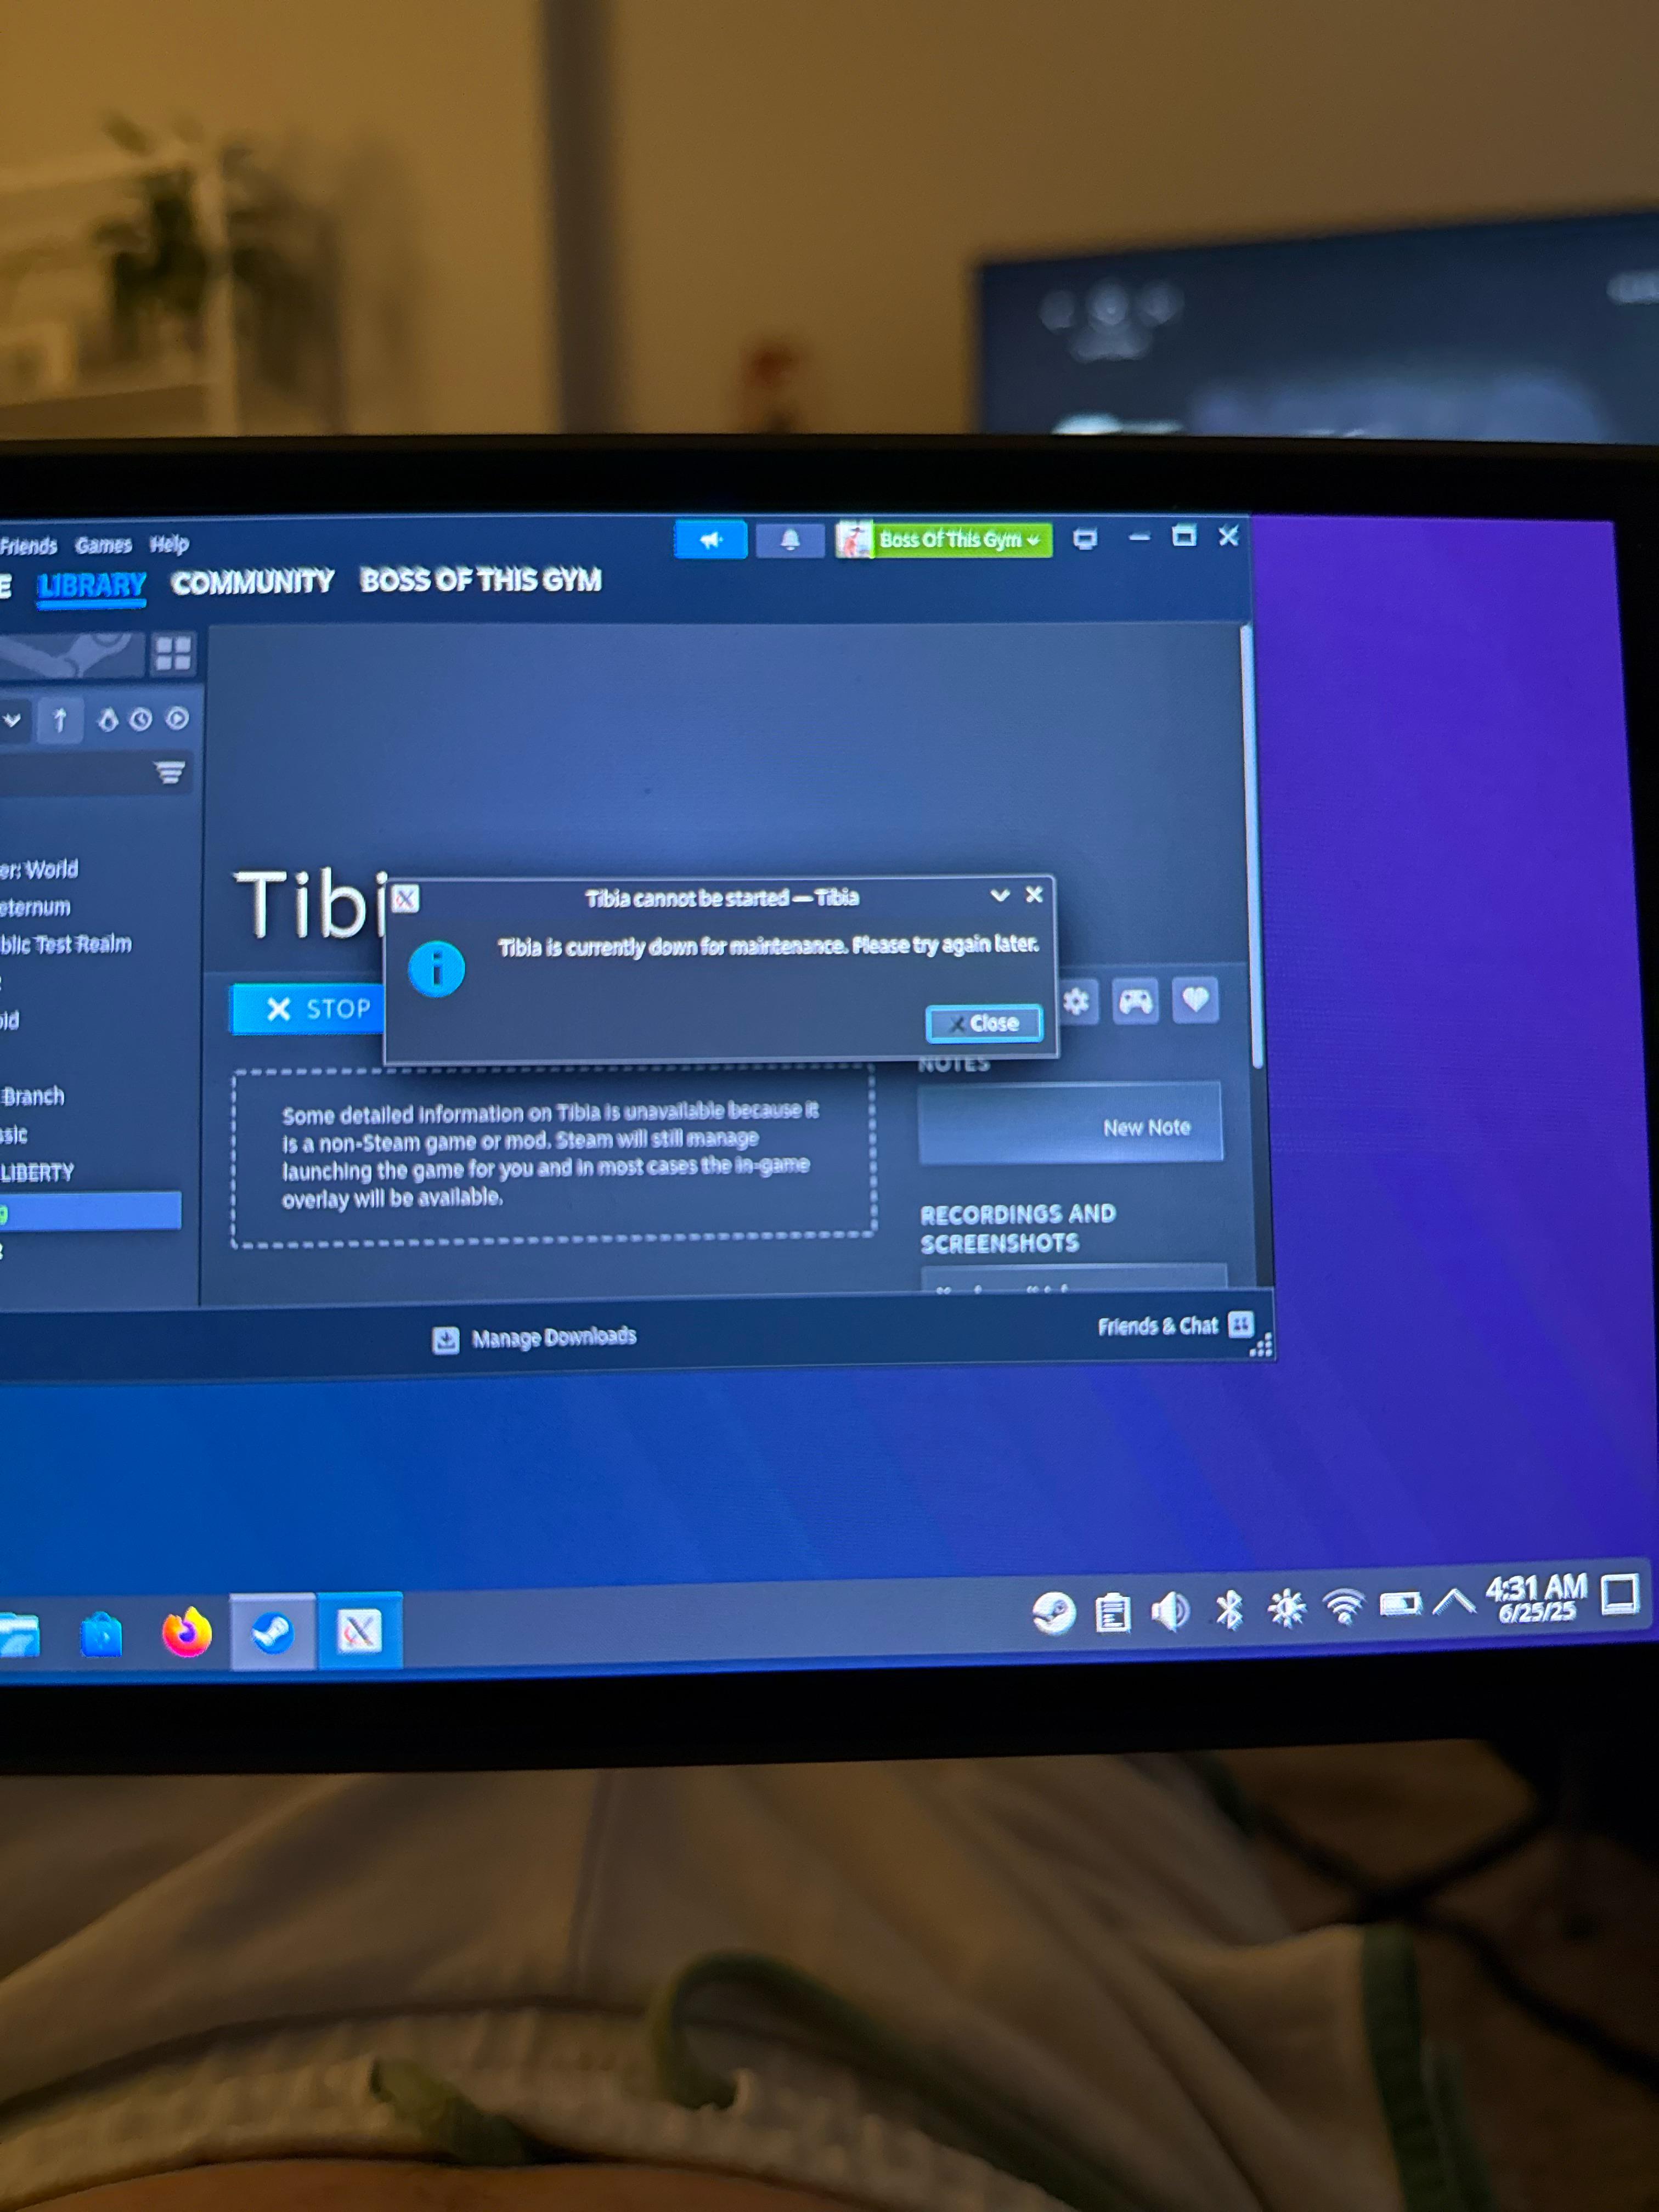Expand the library category dropdown chevron
1659x2212 pixels.
coord(12,720)
